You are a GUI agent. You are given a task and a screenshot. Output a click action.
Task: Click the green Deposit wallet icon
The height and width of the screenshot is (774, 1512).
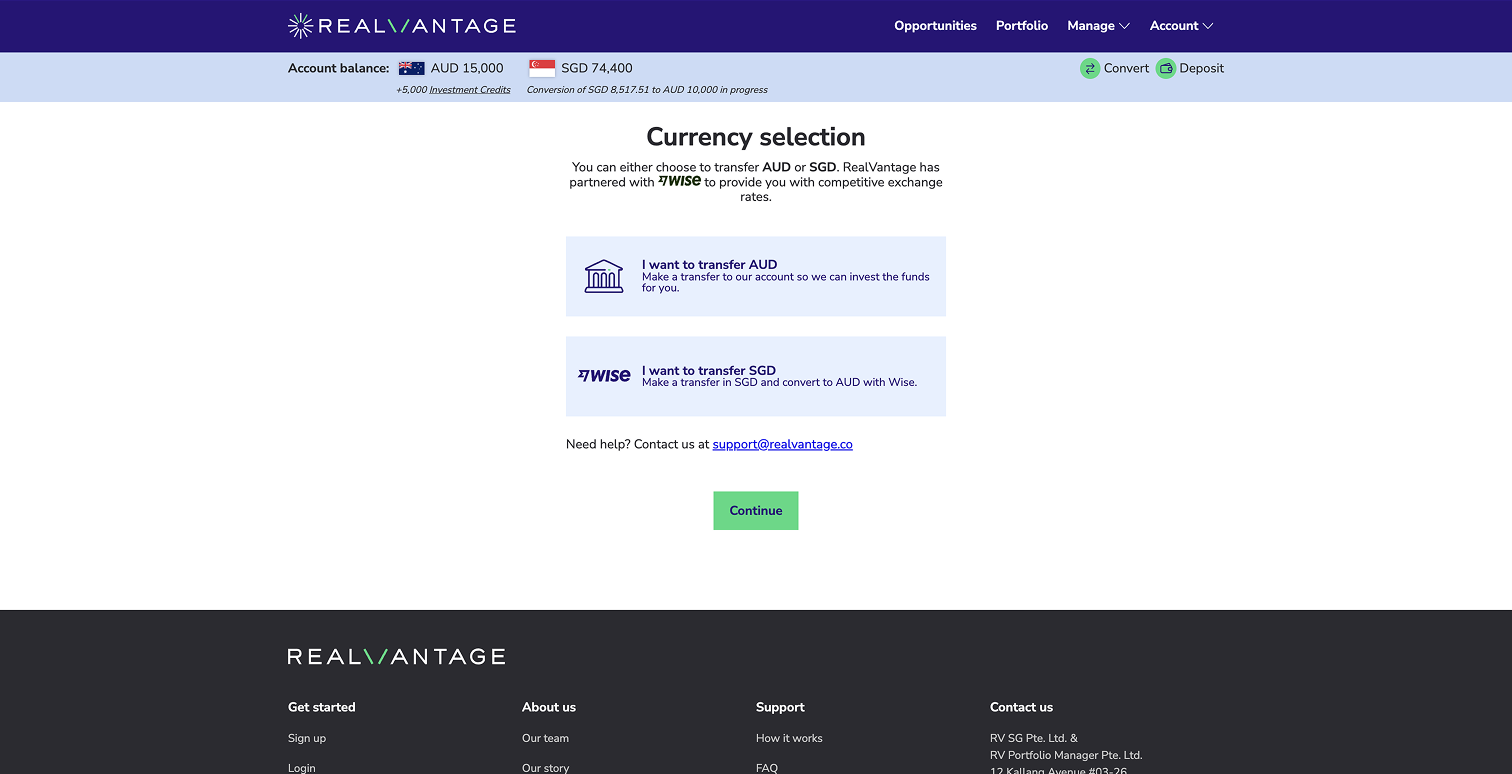point(1166,69)
